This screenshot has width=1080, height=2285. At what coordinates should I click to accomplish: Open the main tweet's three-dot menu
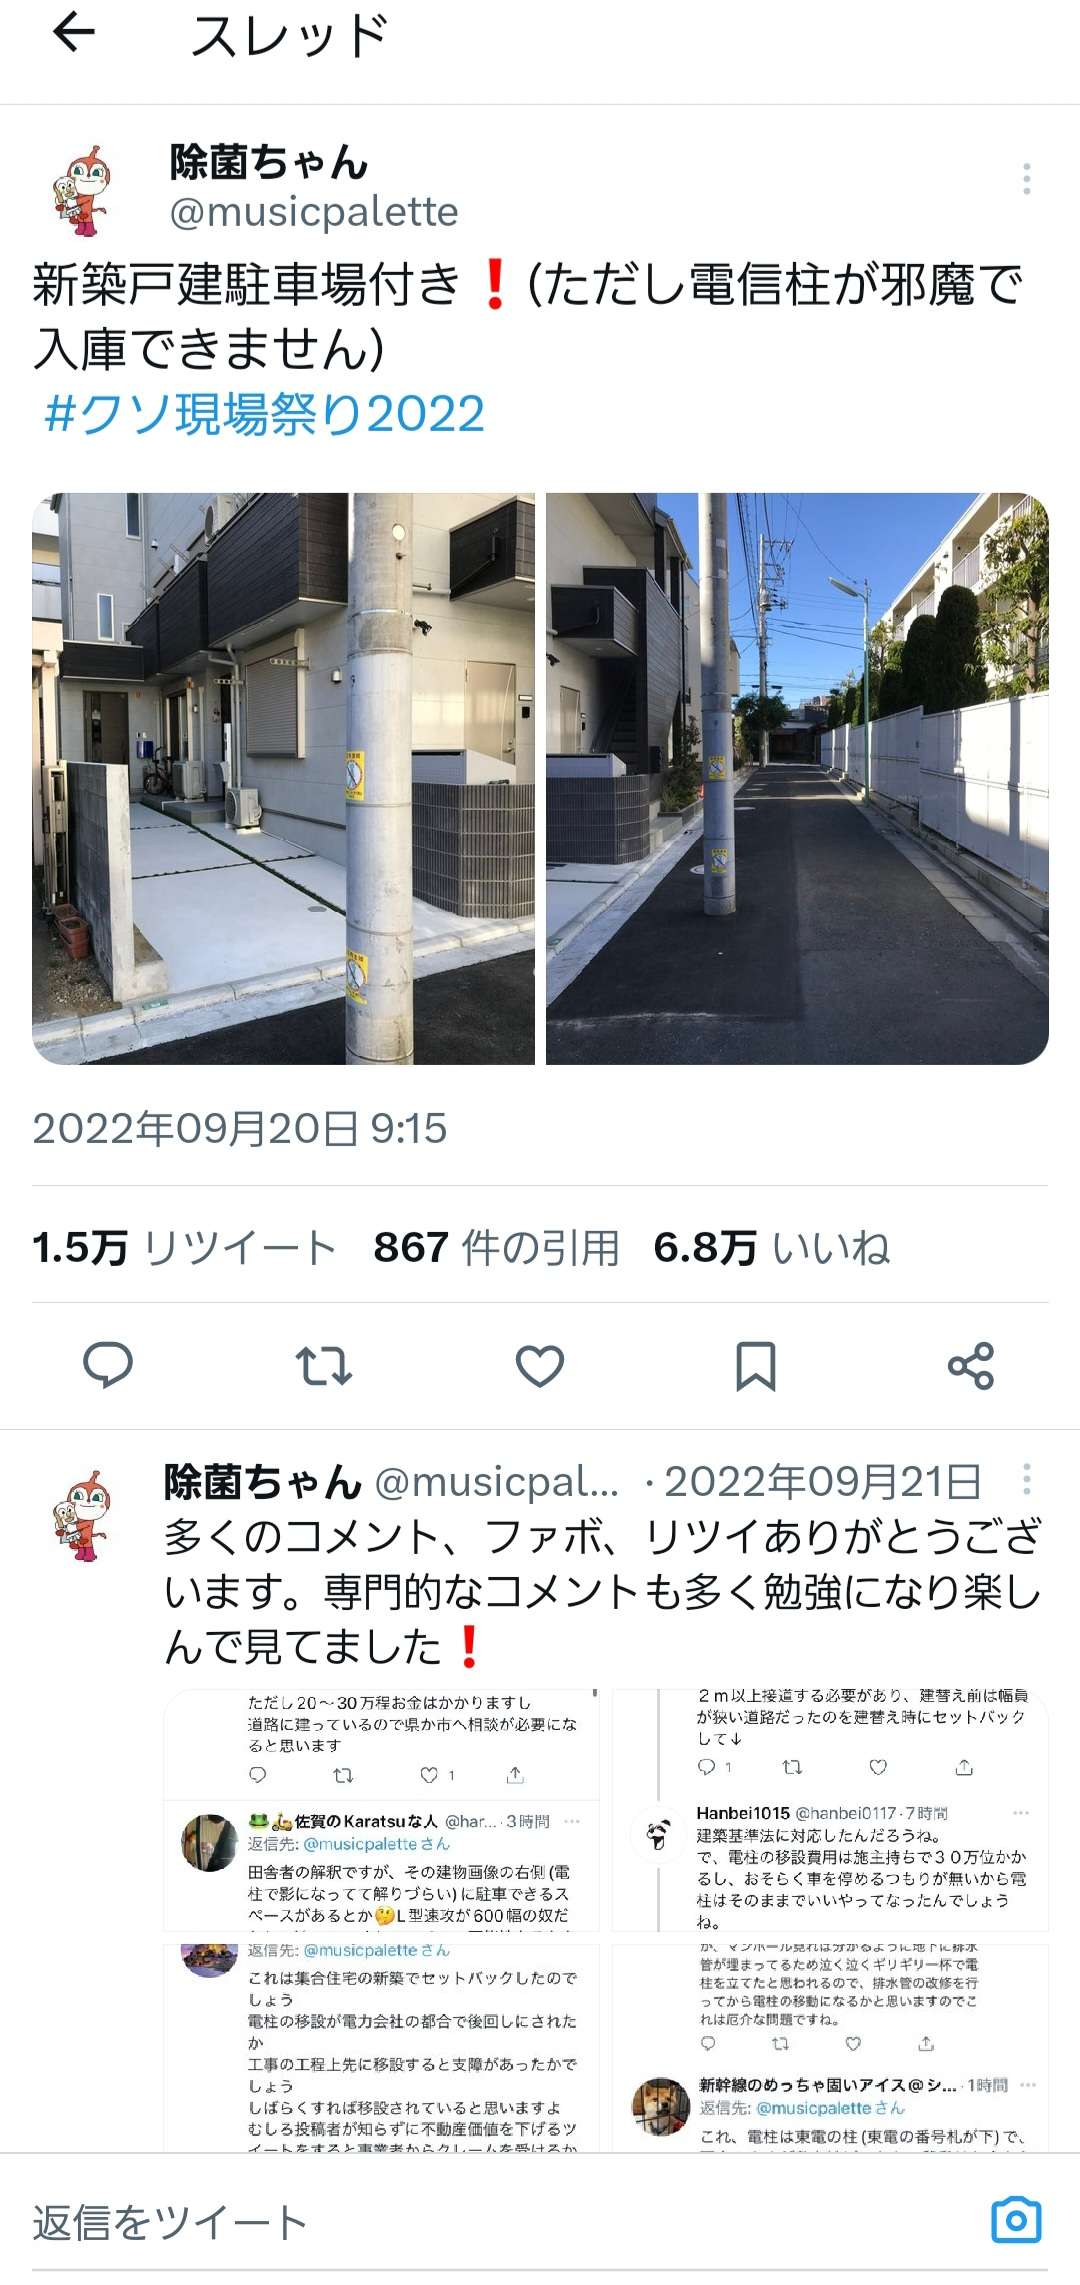1027,178
